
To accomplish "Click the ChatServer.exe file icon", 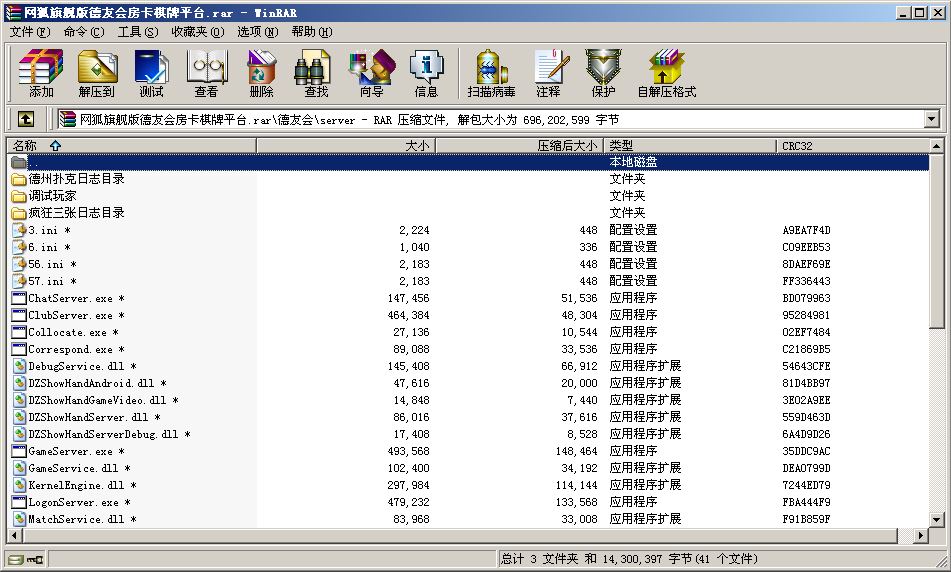I will click(19, 298).
